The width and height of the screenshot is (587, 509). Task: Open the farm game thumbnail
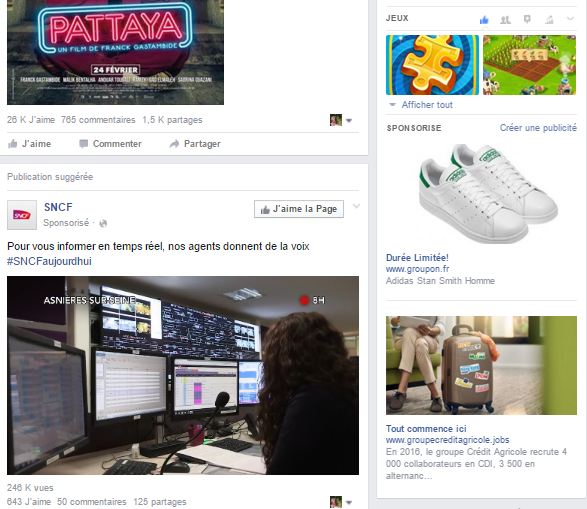tap(529, 65)
